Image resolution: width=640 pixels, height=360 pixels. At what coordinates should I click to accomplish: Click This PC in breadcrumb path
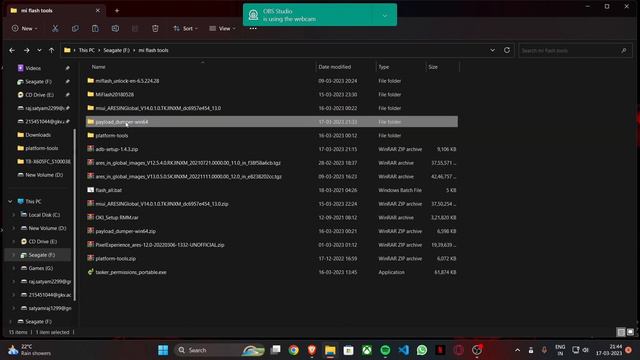point(87,50)
